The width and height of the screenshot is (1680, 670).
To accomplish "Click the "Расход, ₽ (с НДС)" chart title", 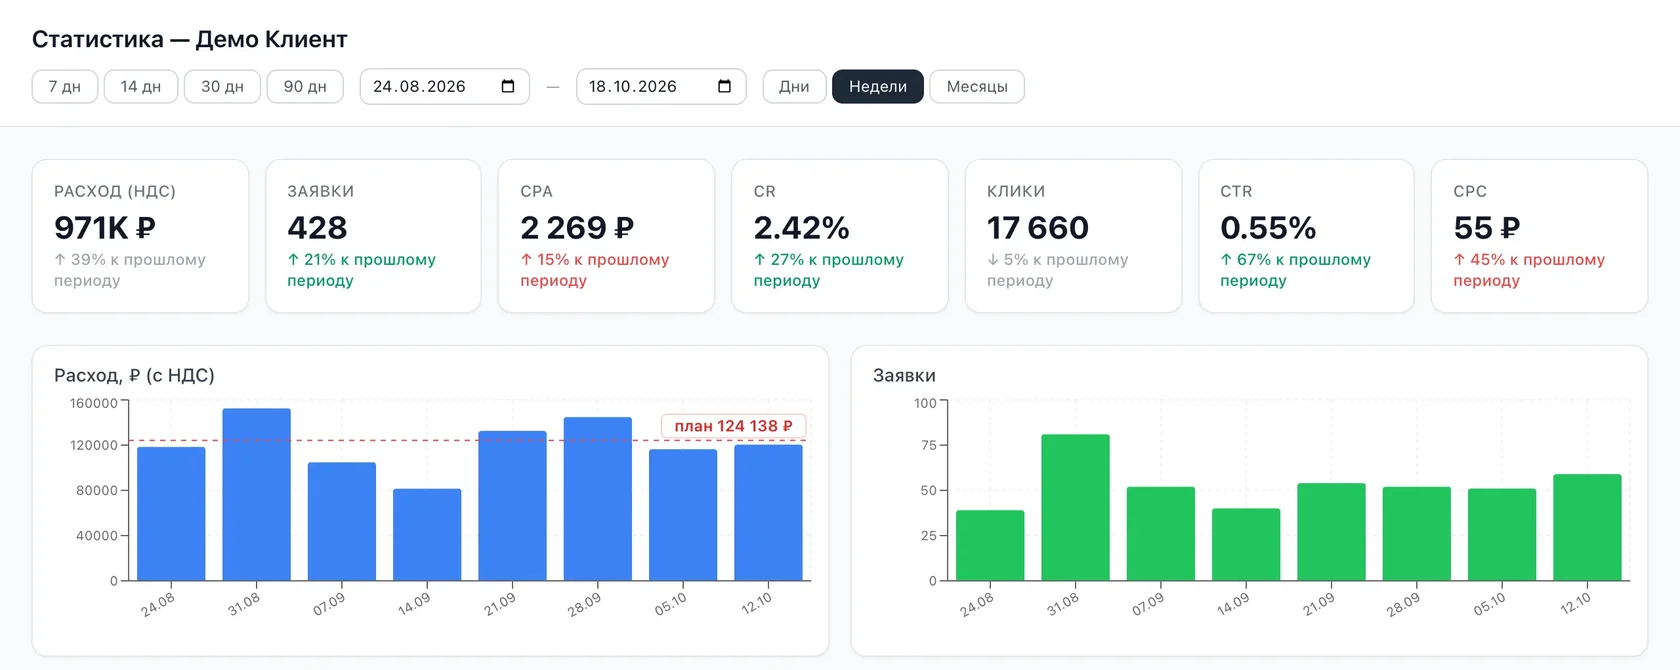I will (134, 375).
